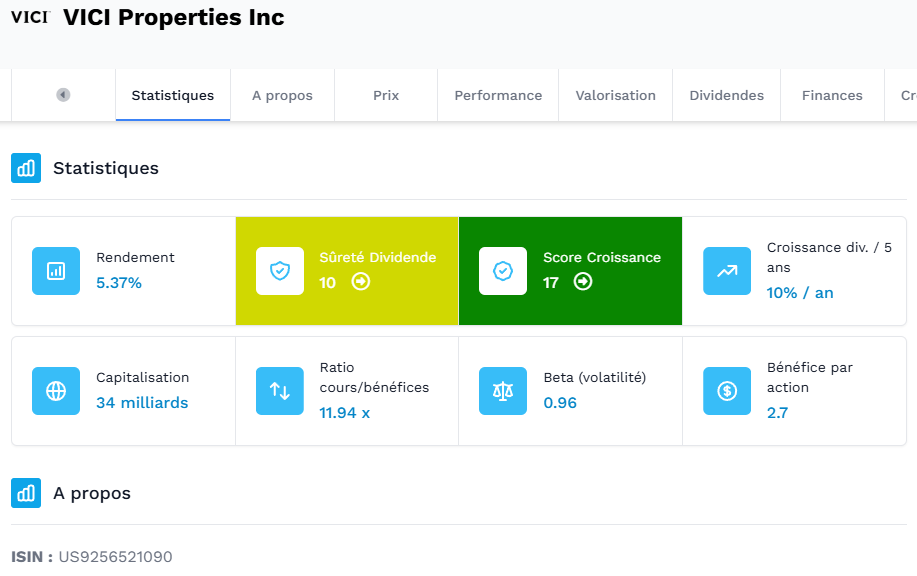Click the Sûreté Dividende label
917x576 pixels.
[378, 257]
